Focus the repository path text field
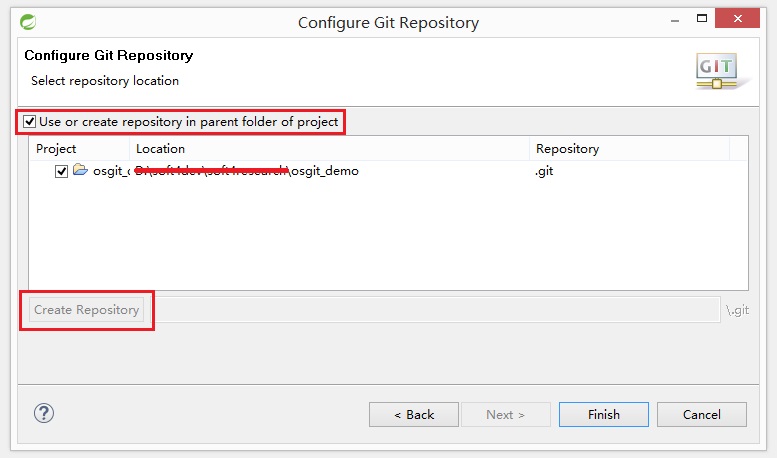This screenshot has width=777, height=458. 438,310
